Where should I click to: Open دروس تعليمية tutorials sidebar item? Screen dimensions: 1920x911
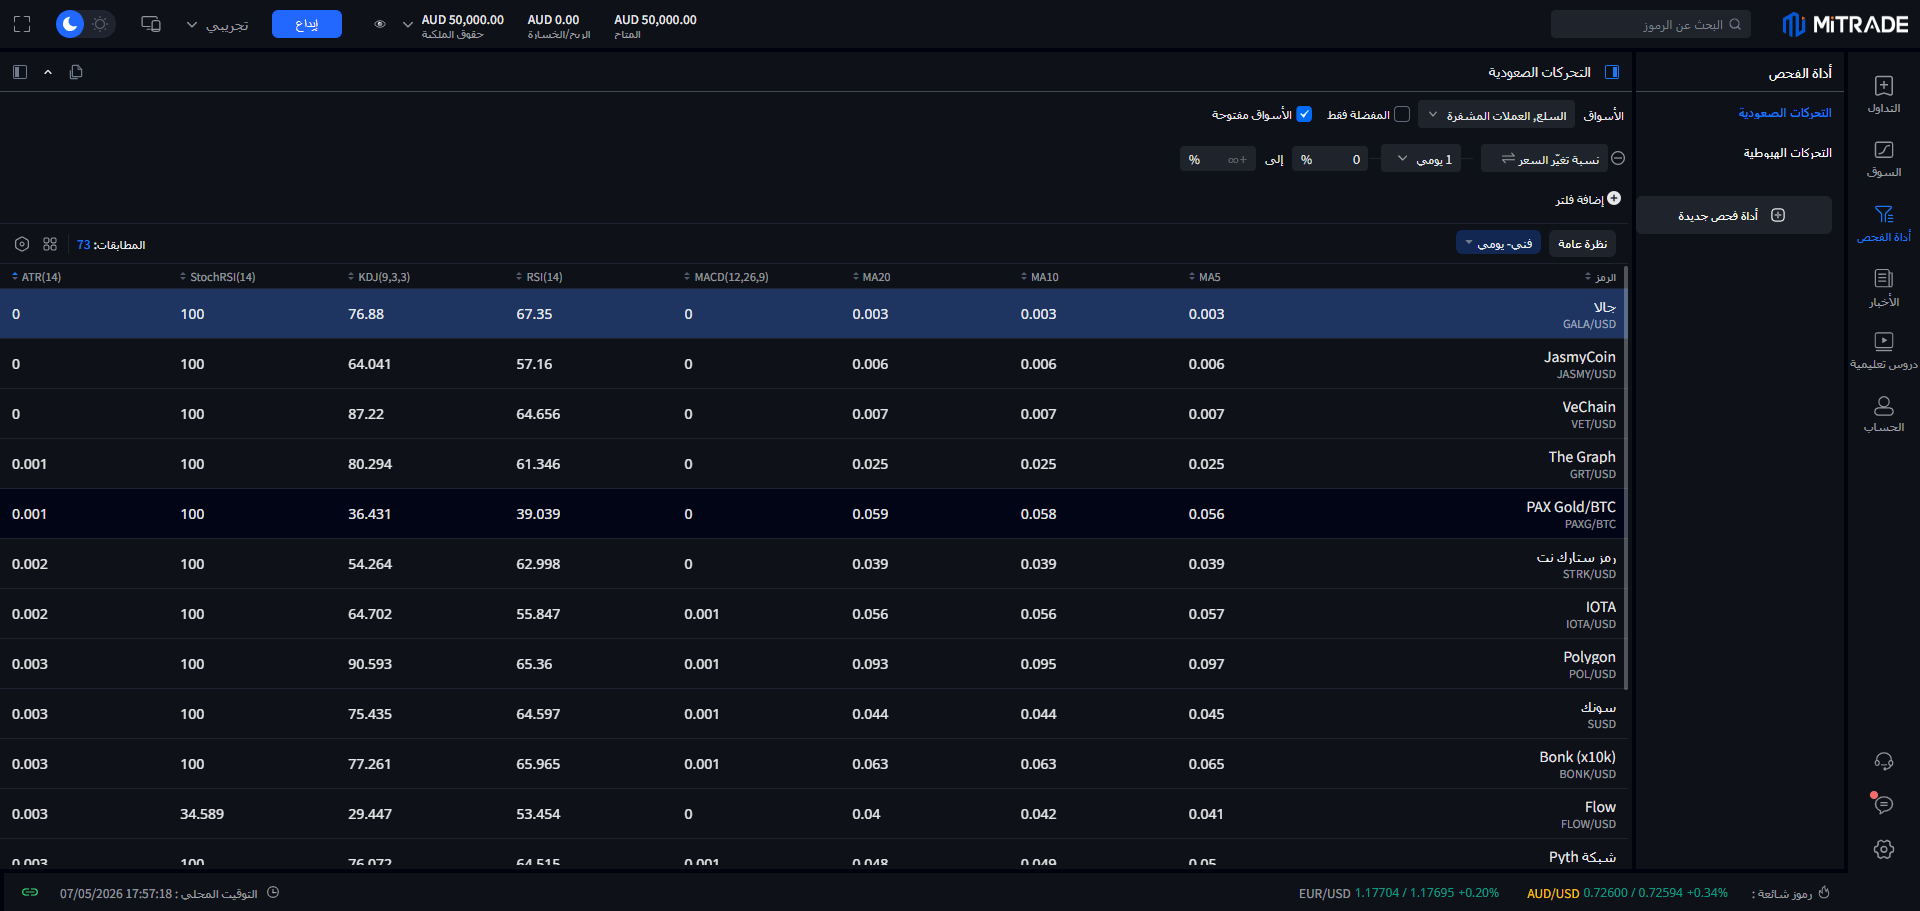pyautogui.click(x=1884, y=351)
